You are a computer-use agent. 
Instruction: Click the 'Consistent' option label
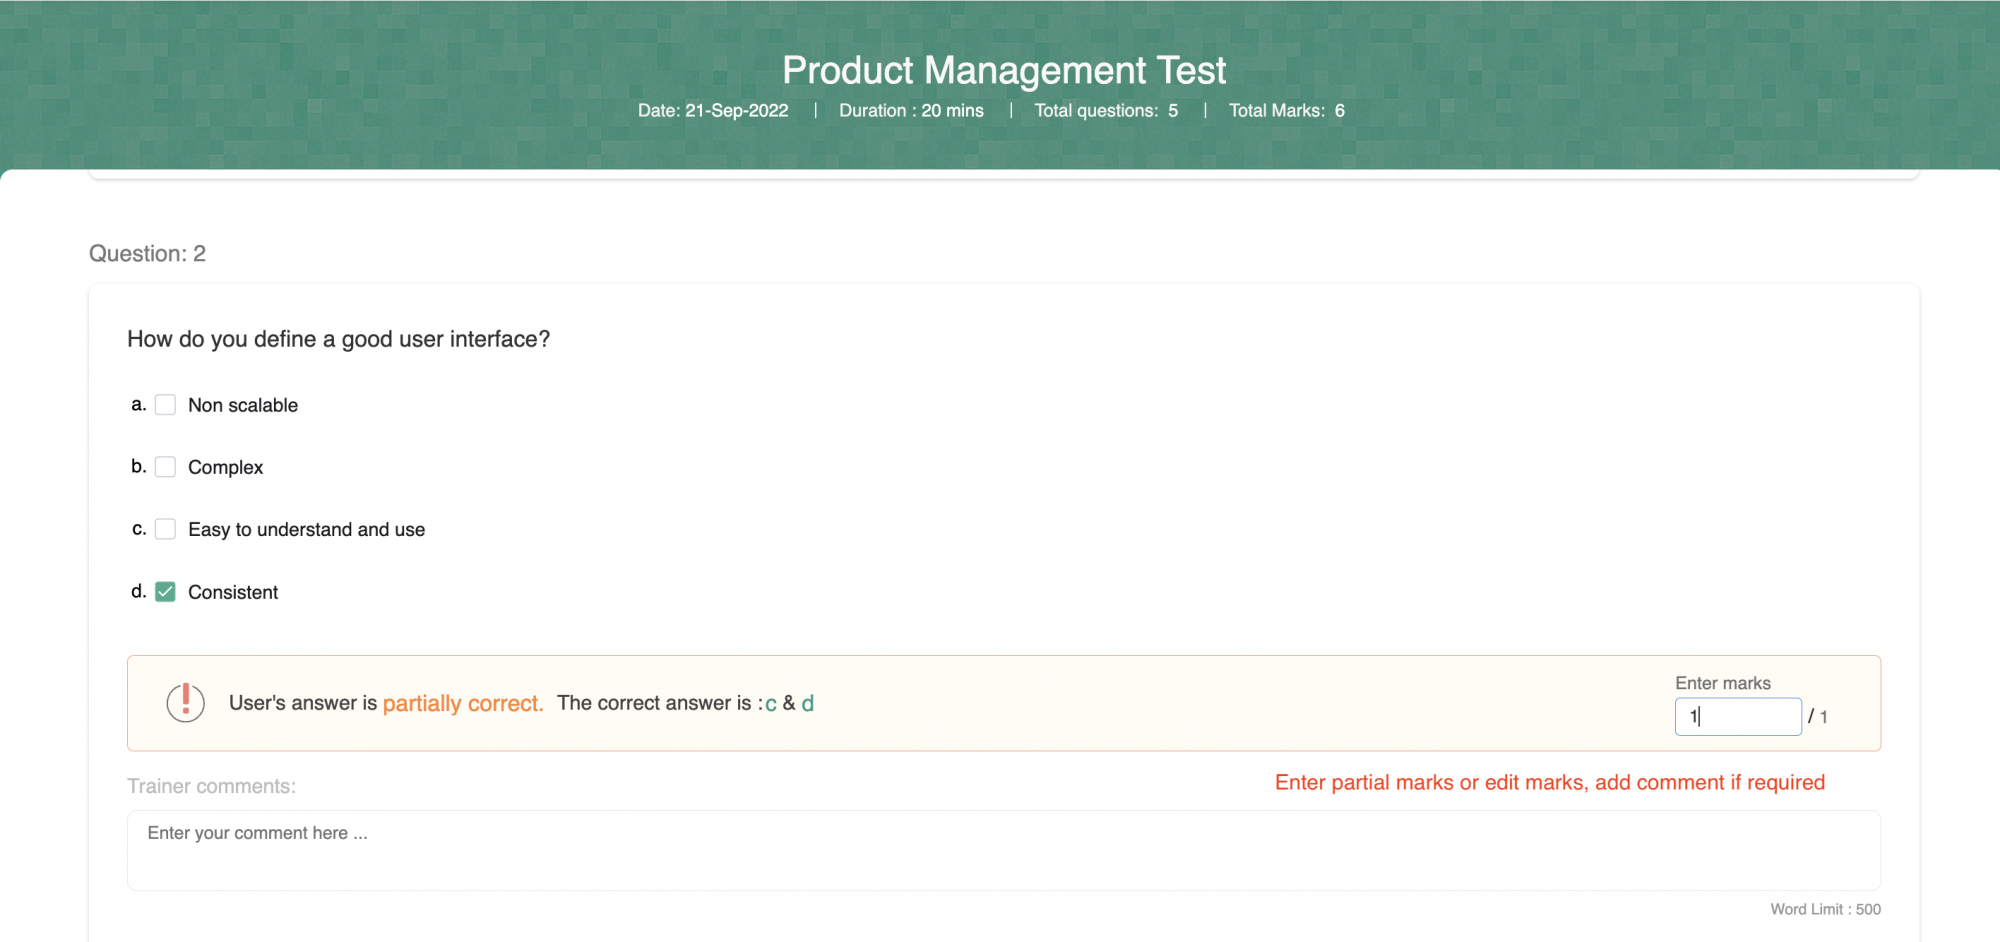(x=233, y=592)
